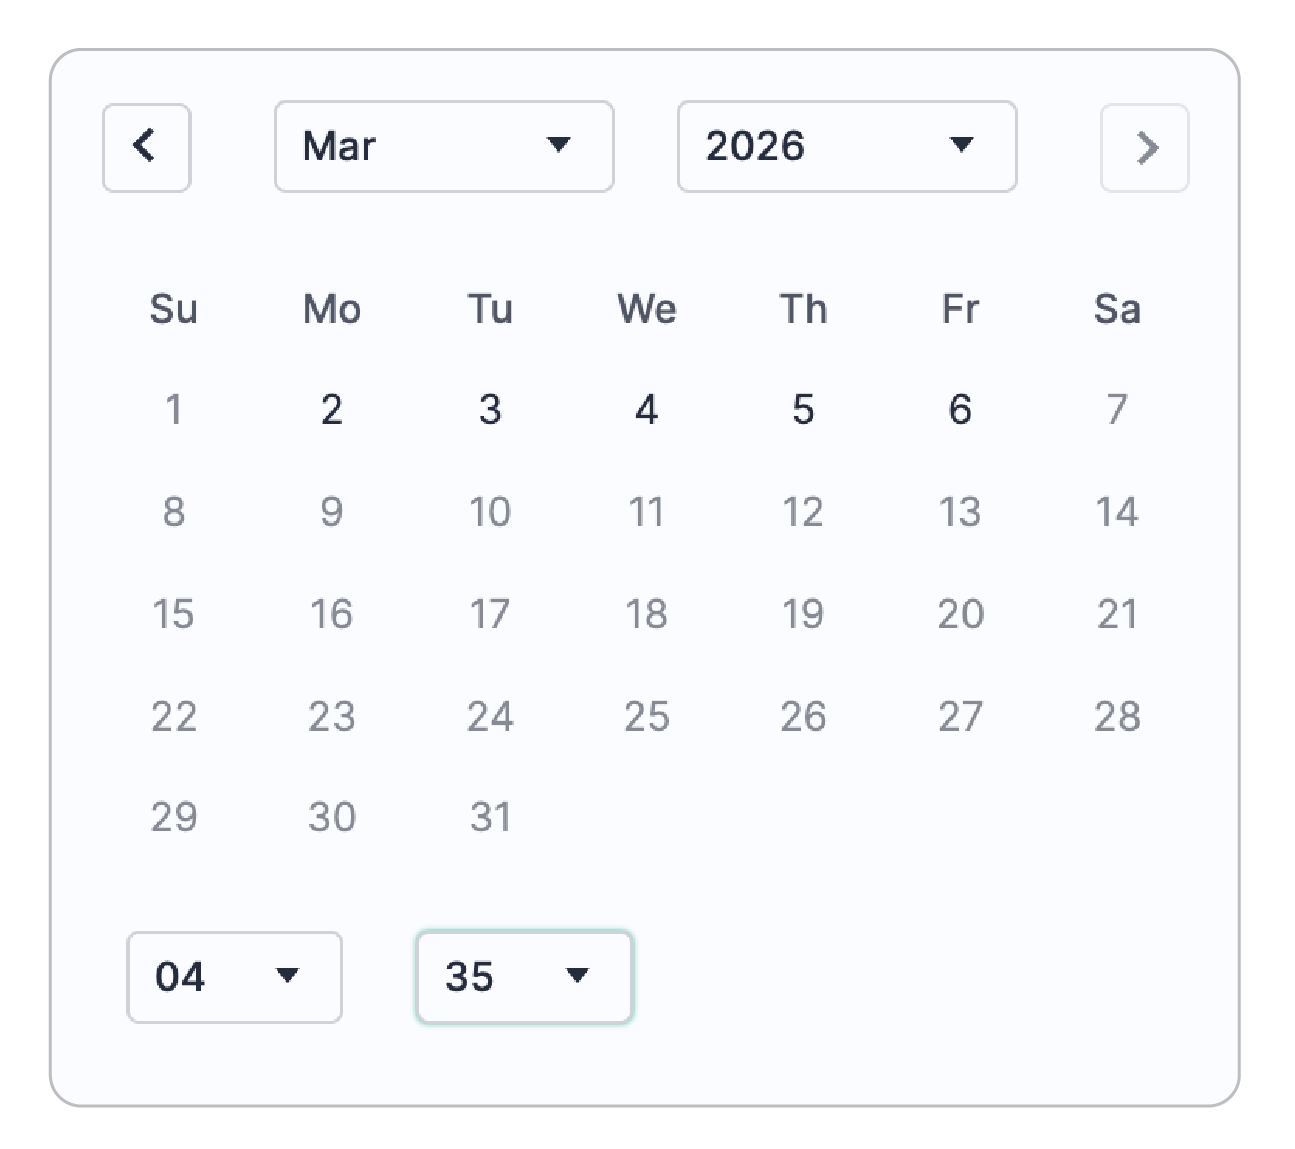
Task: Click Saturday March 7
Action: 1117,410
